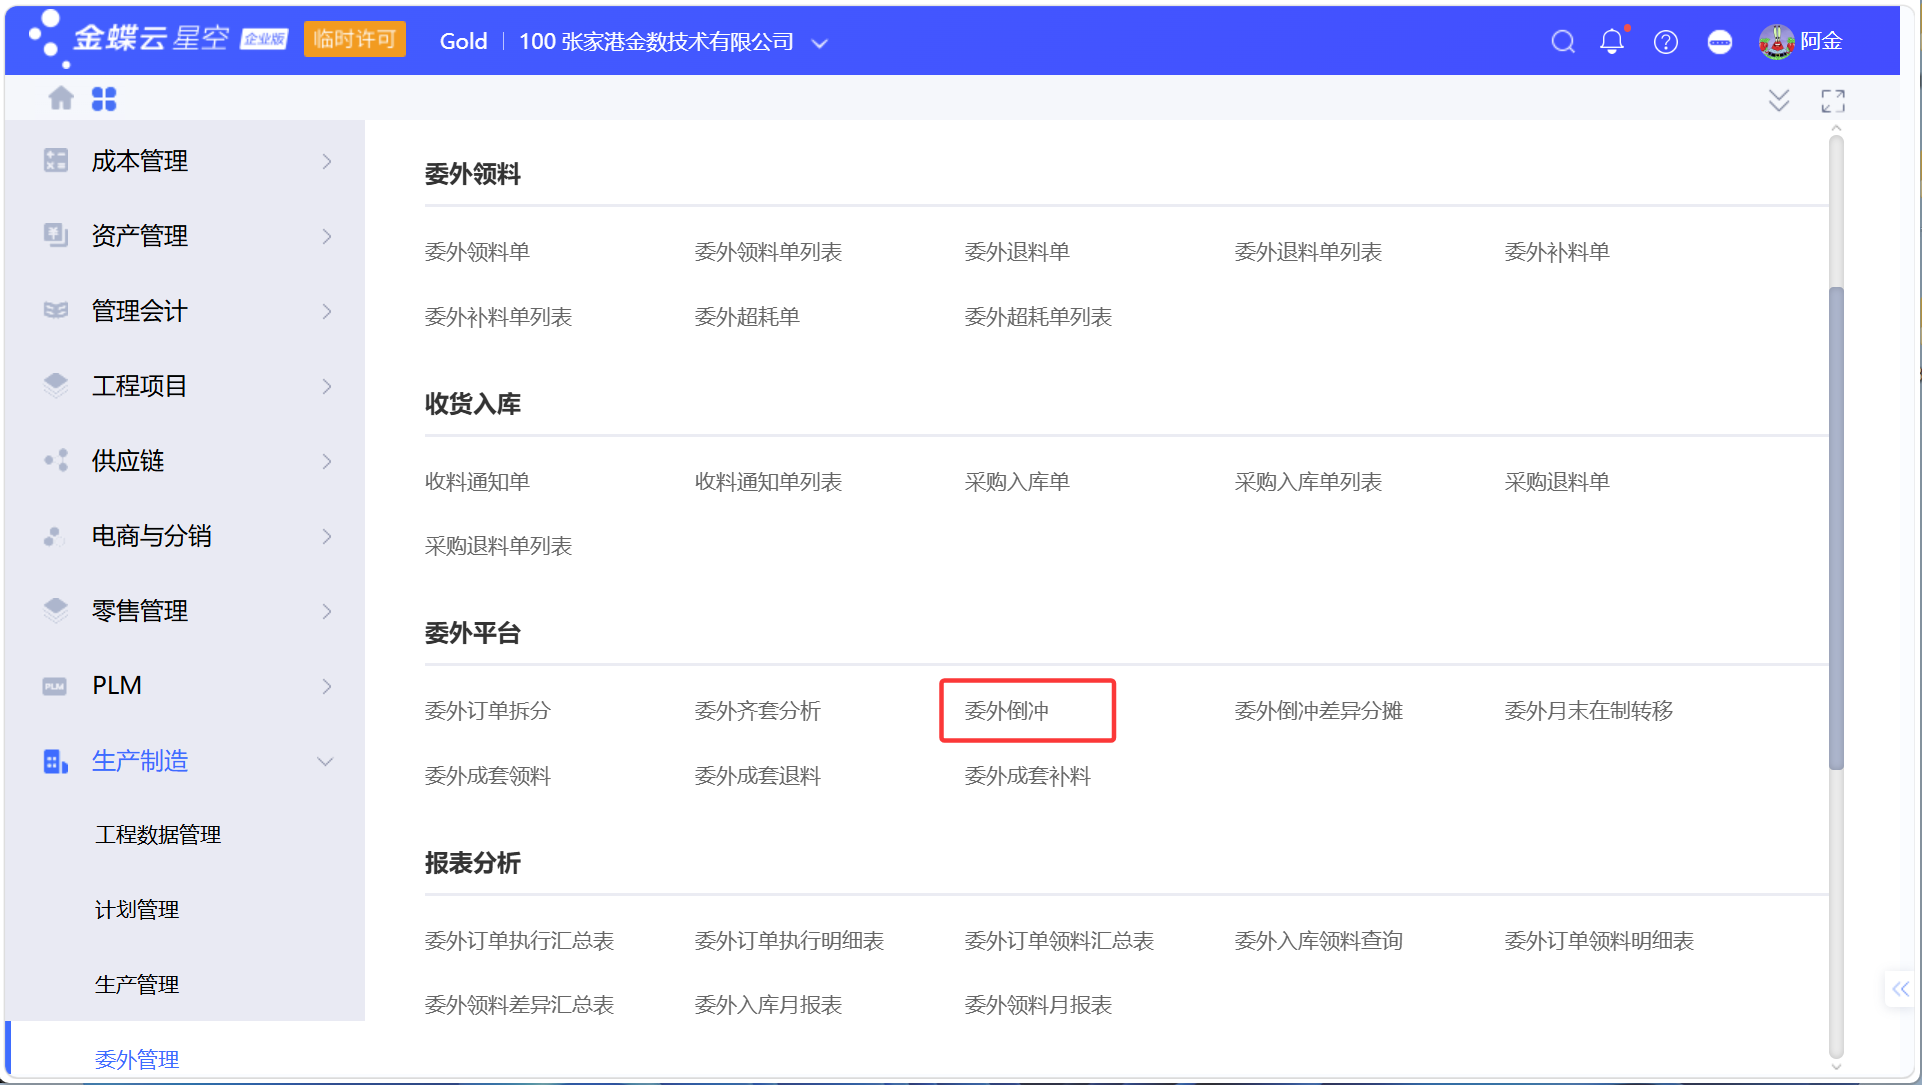
Task: Open the 阿金 user avatar
Action: 1777,41
